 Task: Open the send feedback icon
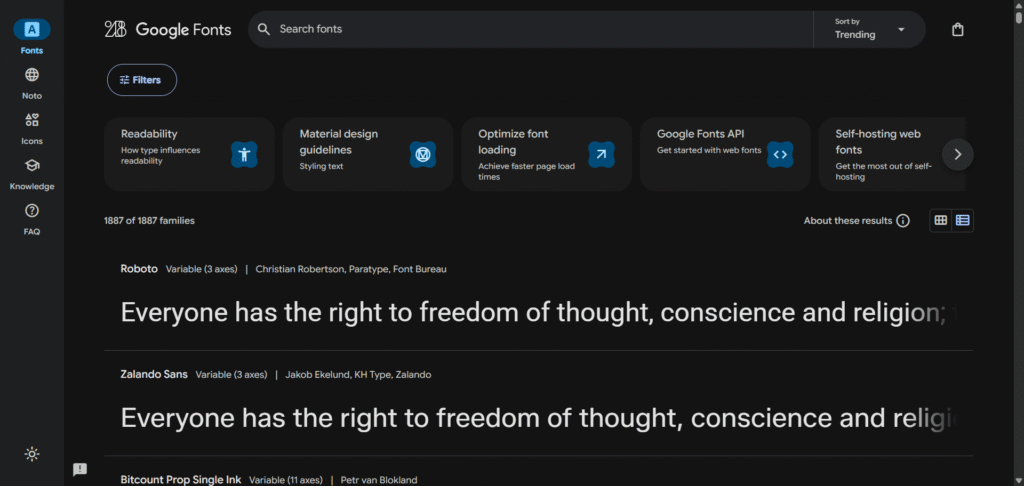80,469
